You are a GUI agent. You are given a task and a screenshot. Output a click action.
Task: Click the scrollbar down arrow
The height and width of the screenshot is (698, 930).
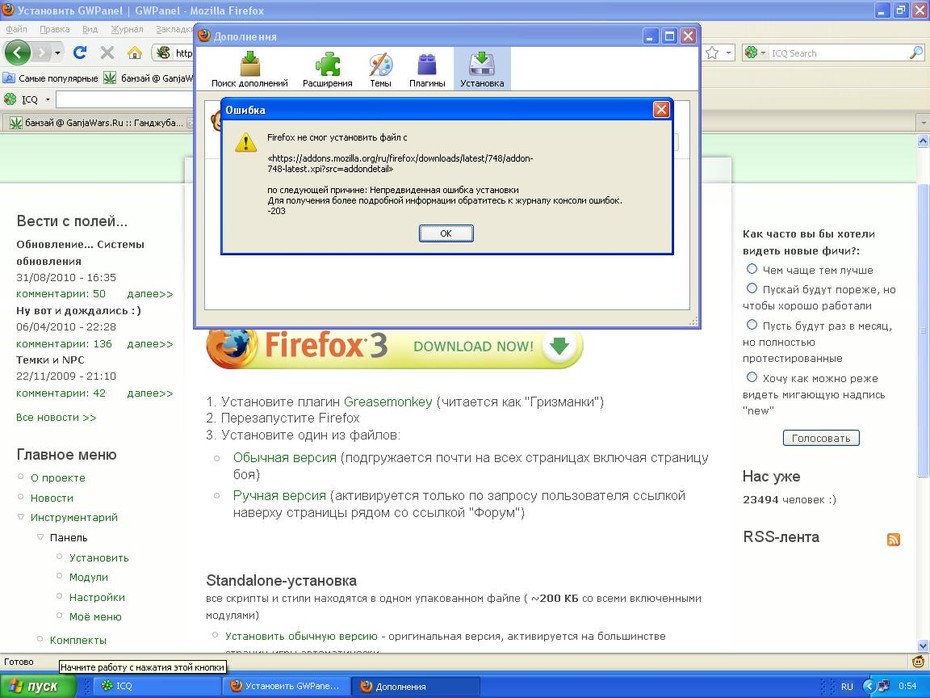click(923, 646)
